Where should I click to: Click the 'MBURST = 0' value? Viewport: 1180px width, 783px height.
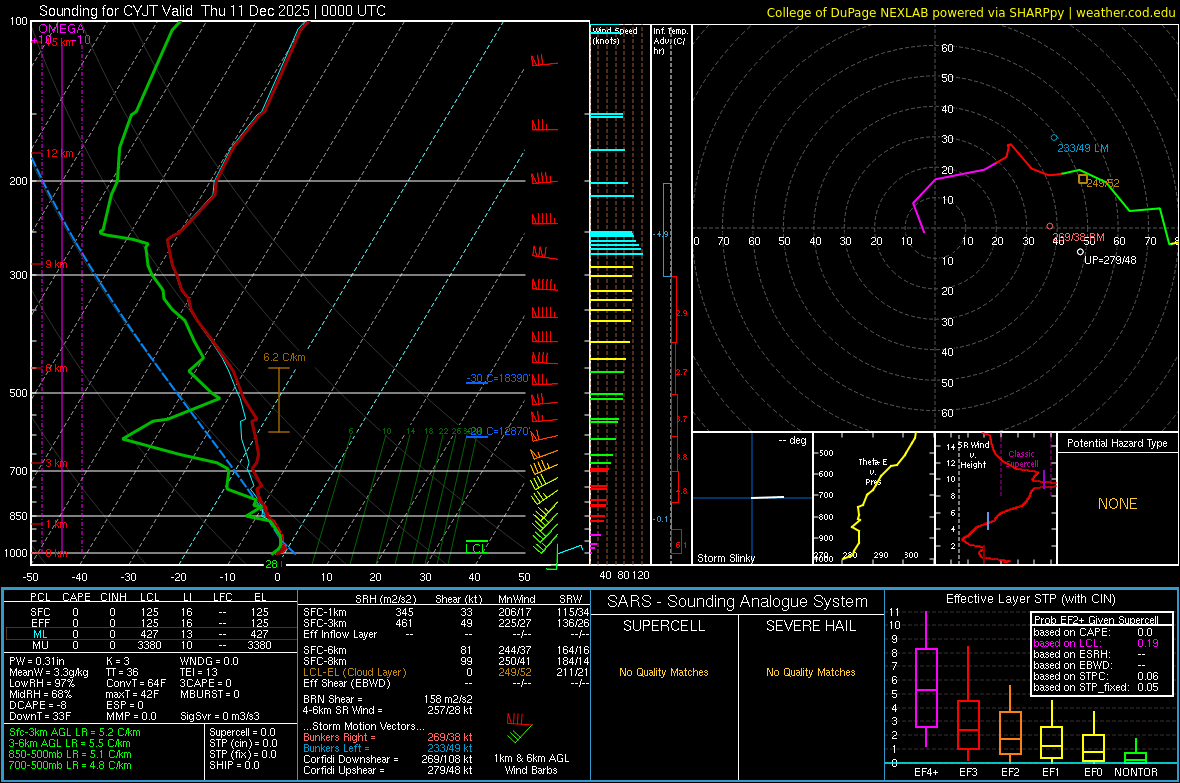210,694
